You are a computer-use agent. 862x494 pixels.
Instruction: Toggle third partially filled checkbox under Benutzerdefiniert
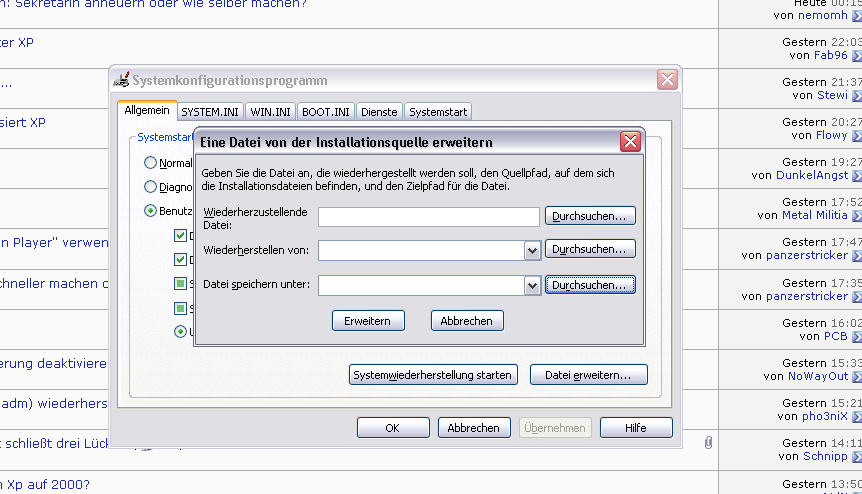180,284
